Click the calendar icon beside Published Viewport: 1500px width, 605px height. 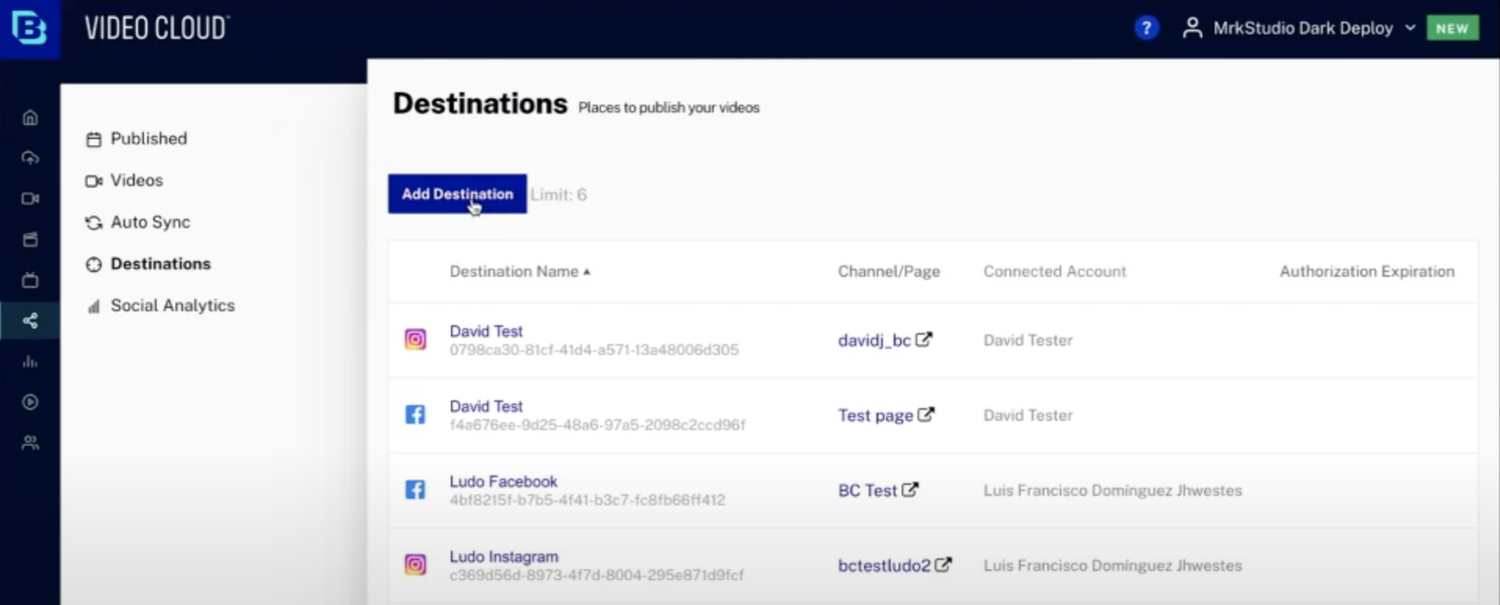click(94, 139)
